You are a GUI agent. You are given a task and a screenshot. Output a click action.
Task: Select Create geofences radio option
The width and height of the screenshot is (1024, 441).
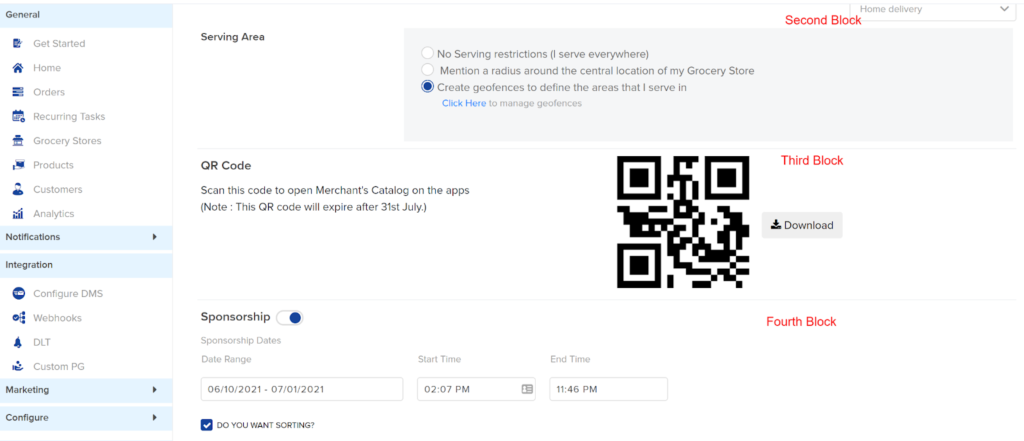(428, 86)
